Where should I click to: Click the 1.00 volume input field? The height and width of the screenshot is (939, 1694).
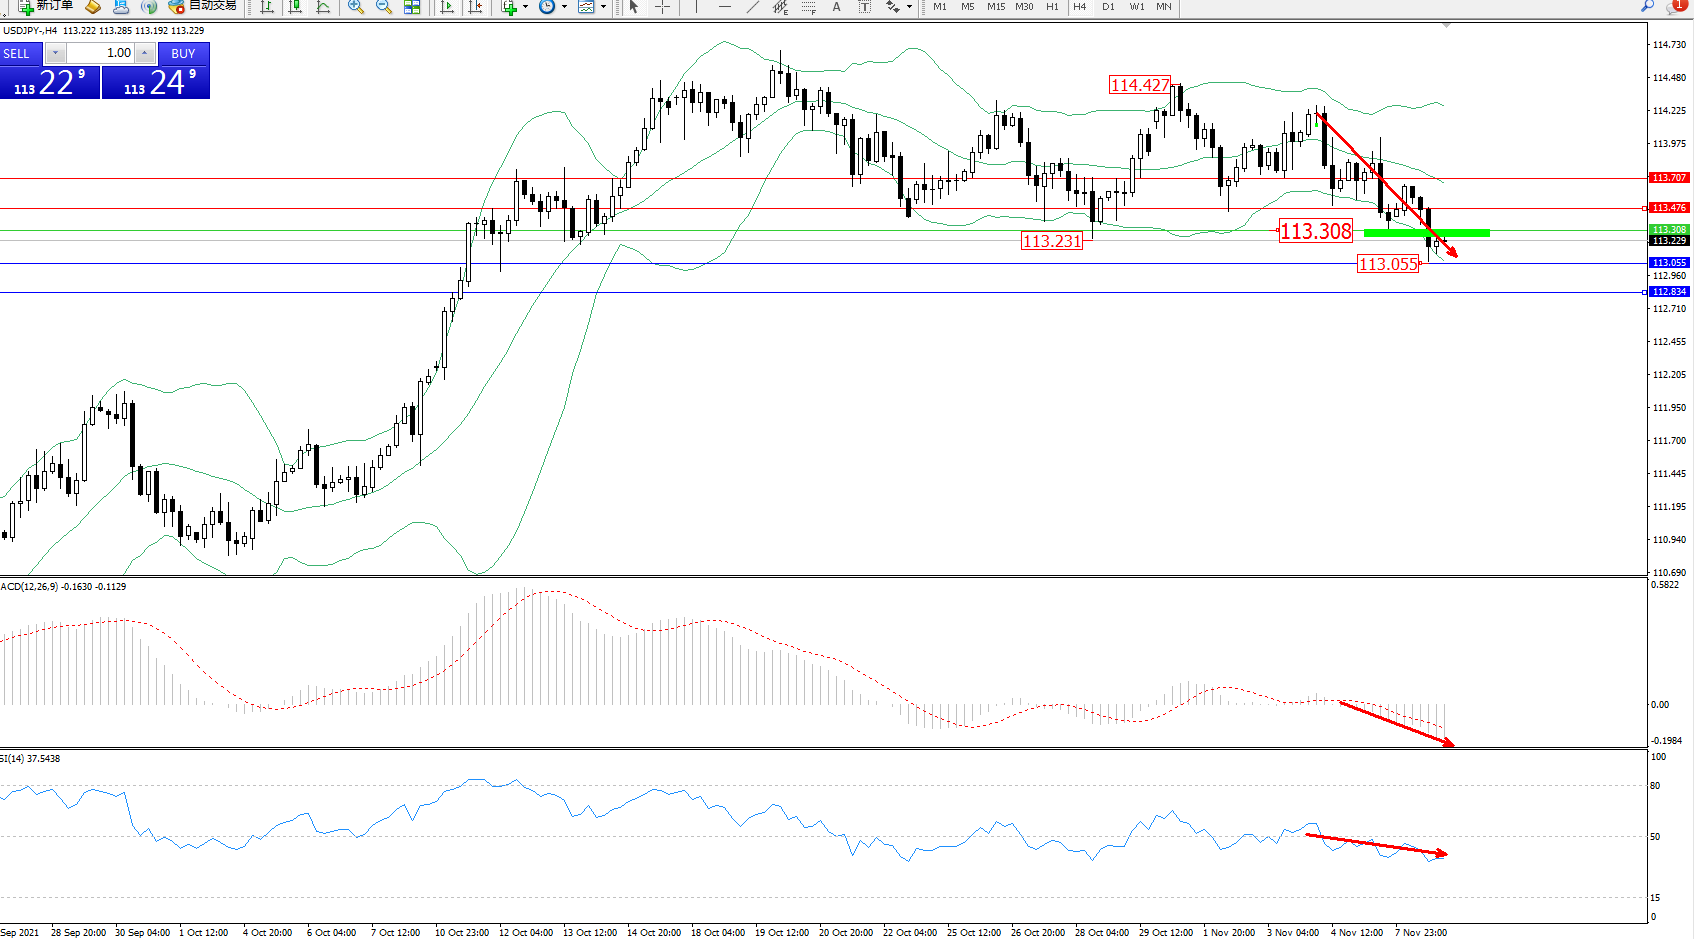(100, 53)
